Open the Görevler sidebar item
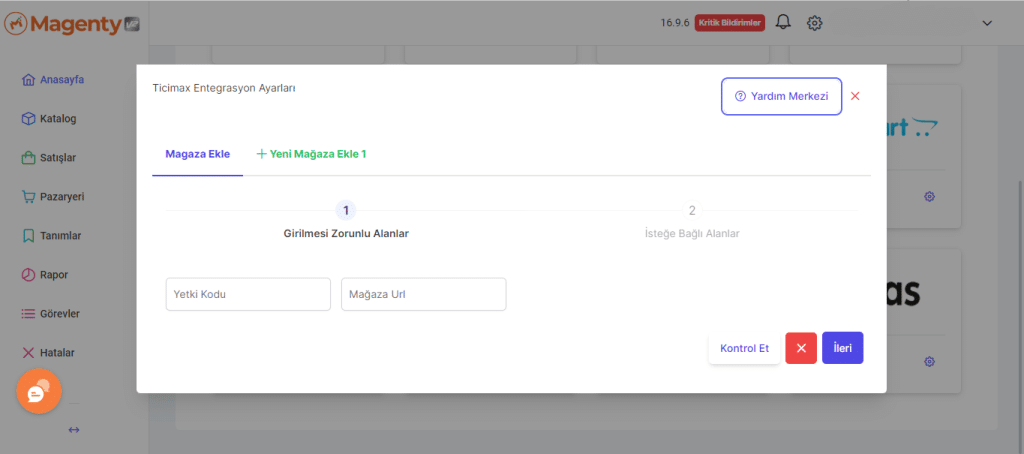The width and height of the screenshot is (1024, 454). pos(50,314)
